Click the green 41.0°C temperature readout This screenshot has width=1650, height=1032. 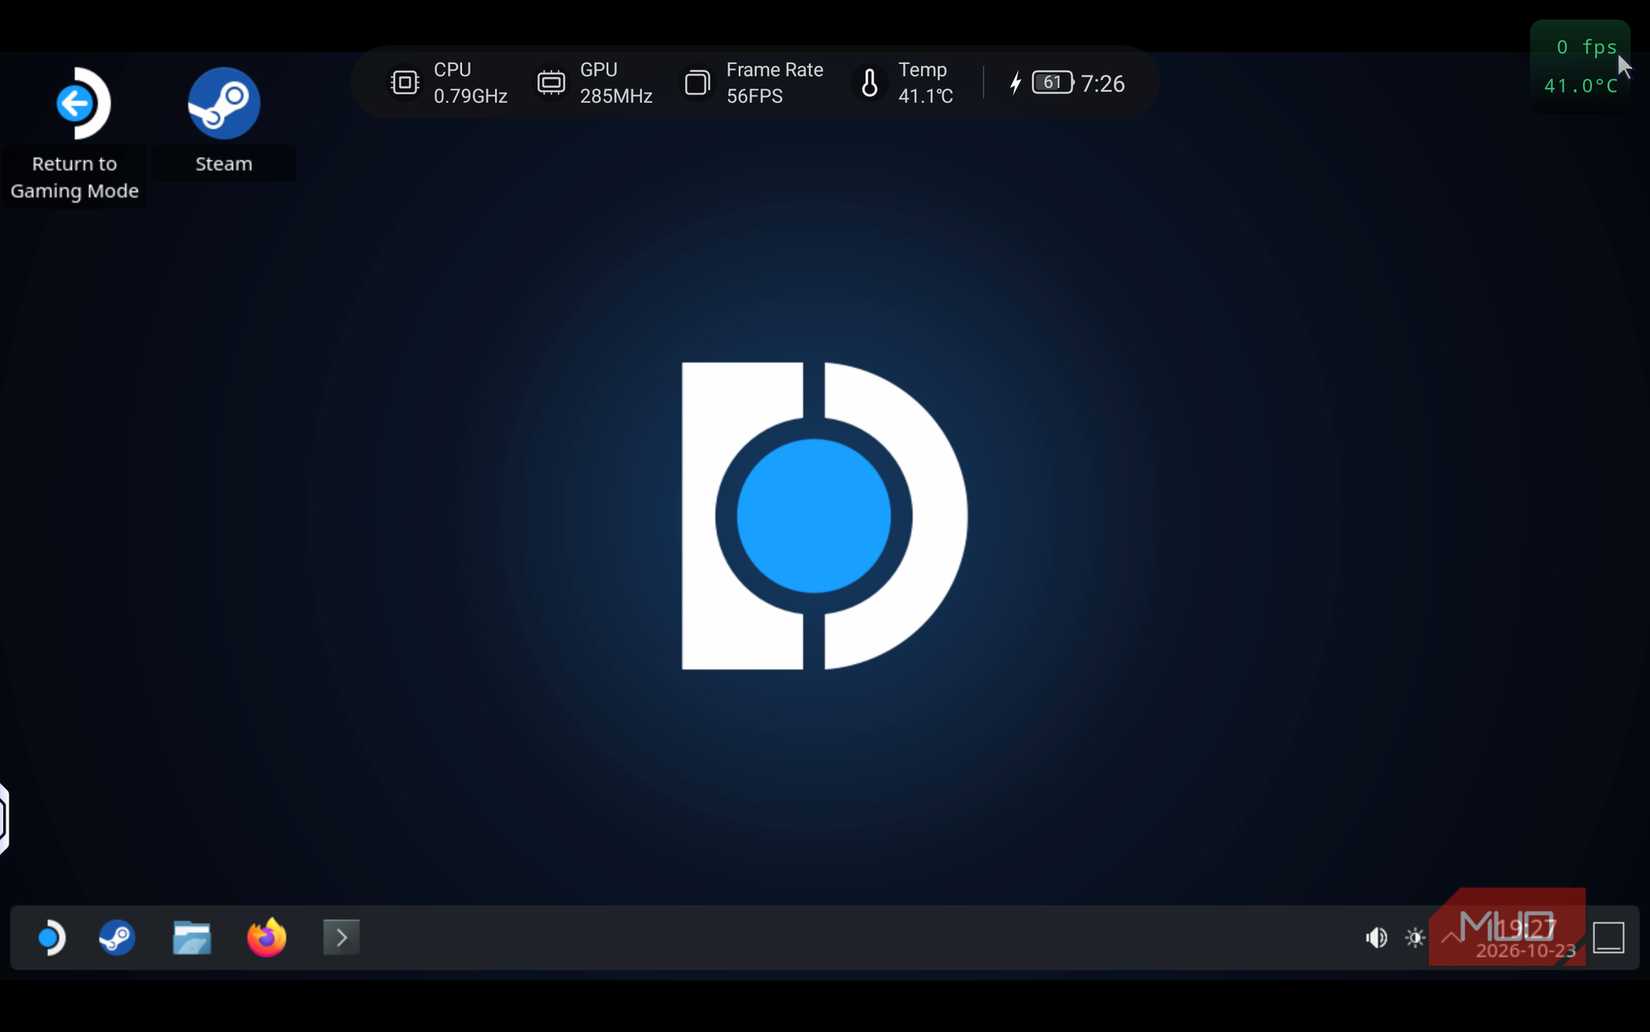[1581, 86]
